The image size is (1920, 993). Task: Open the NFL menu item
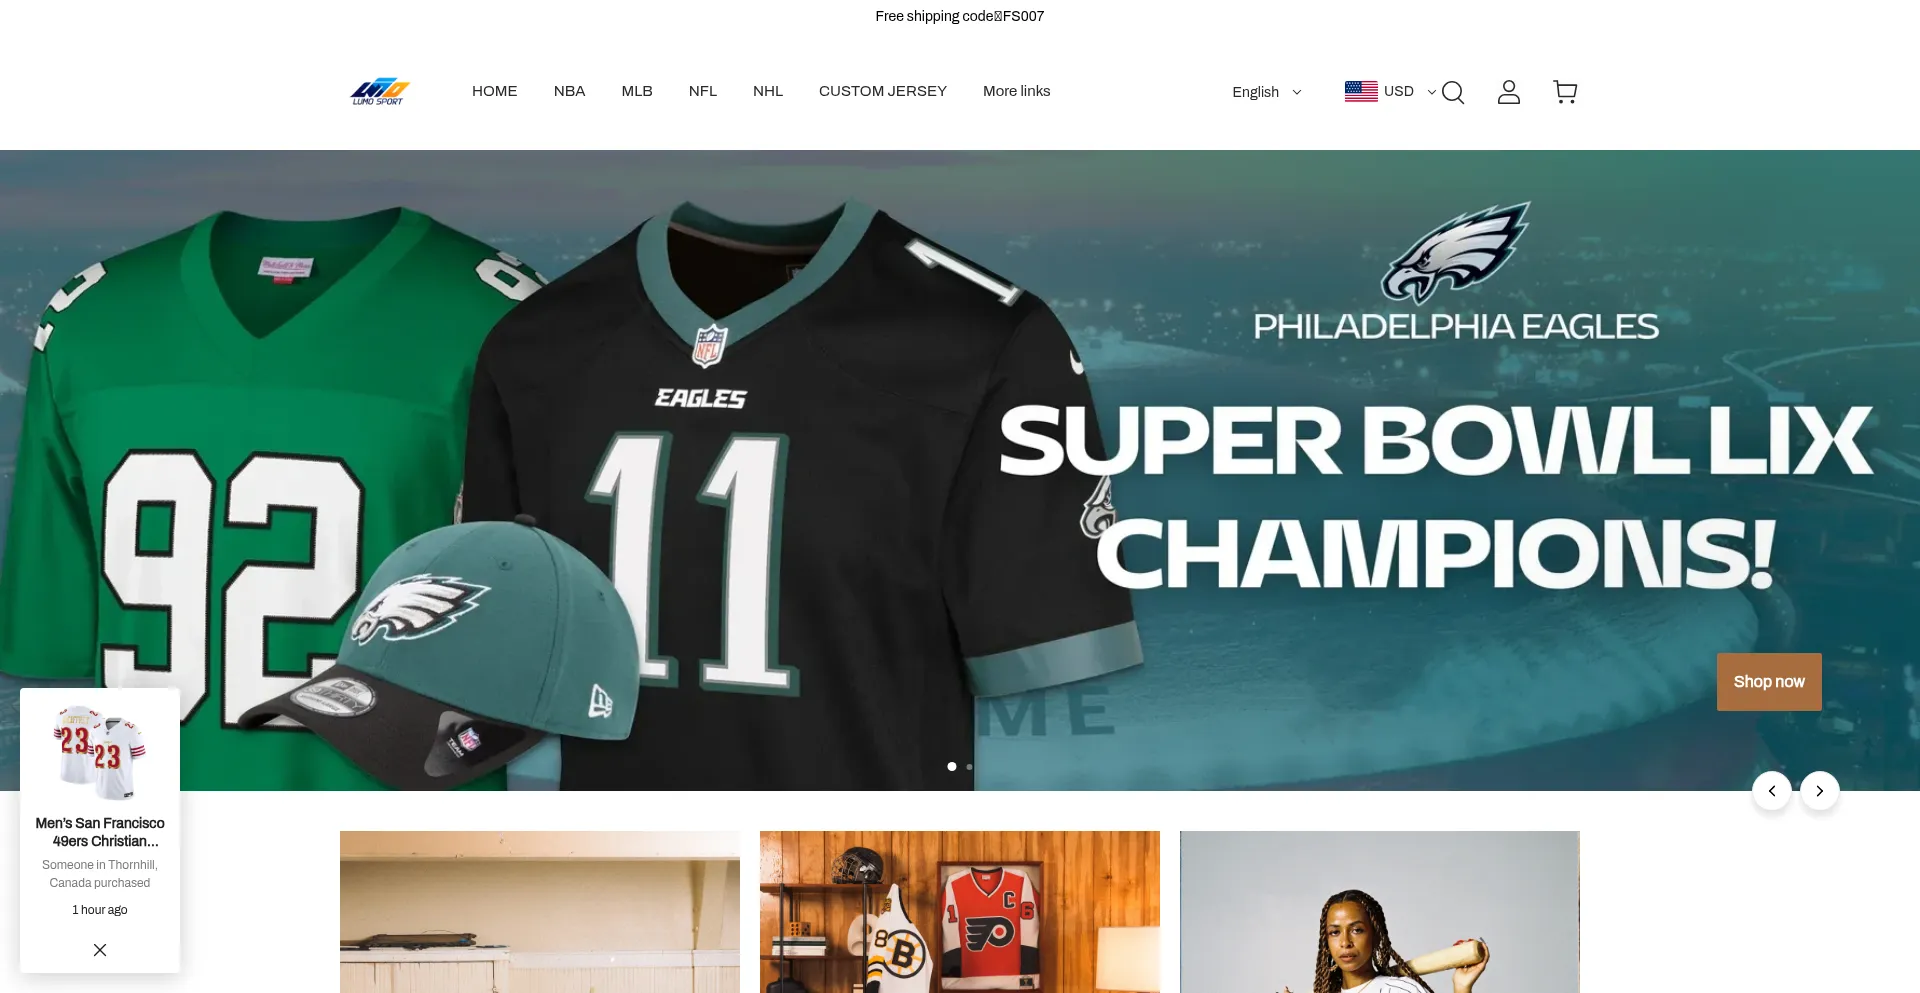tap(703, 91)
